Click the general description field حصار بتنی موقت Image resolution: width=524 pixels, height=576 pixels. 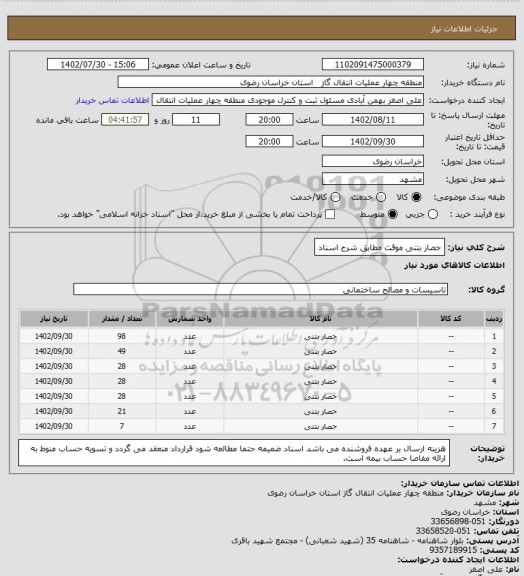tap(379, 247)
